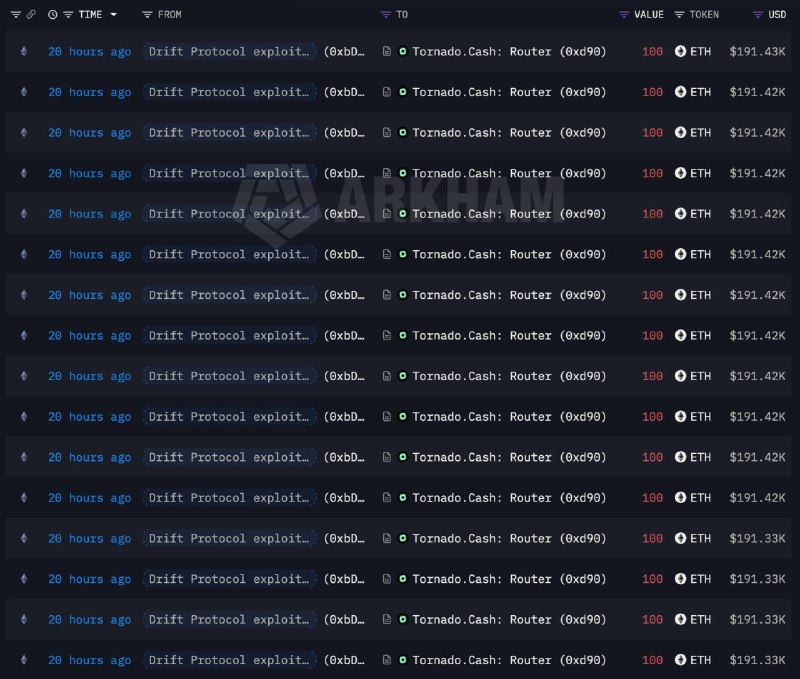This screenshot has width=800, height=679.
Task: Click the chain link icon in header
Action: [31, 15]
